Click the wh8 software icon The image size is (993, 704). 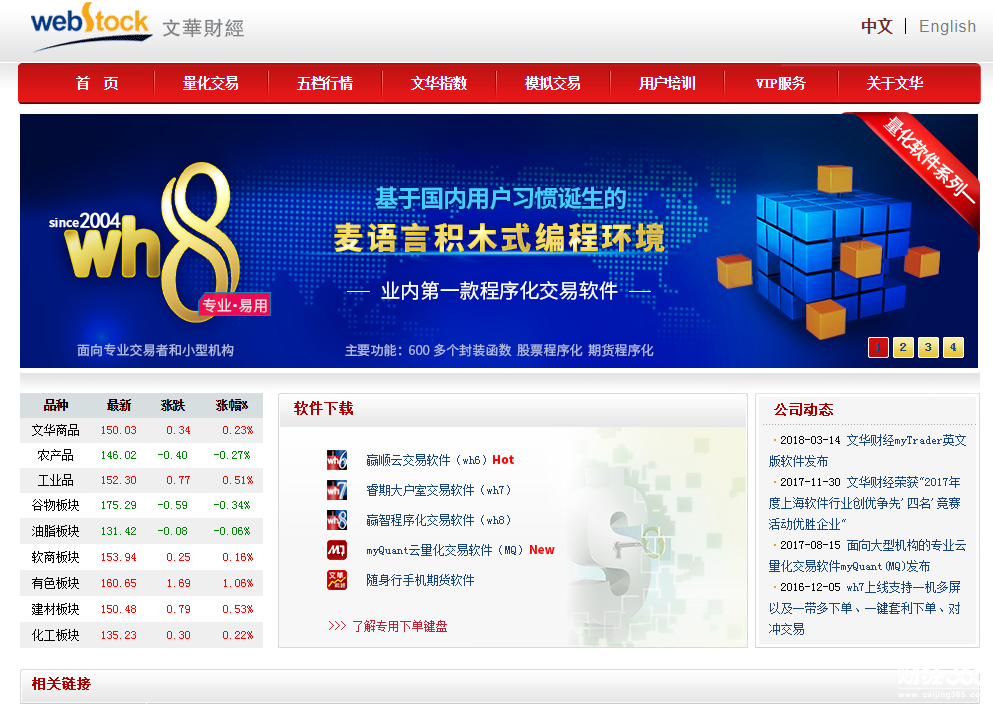pos(337,520)
